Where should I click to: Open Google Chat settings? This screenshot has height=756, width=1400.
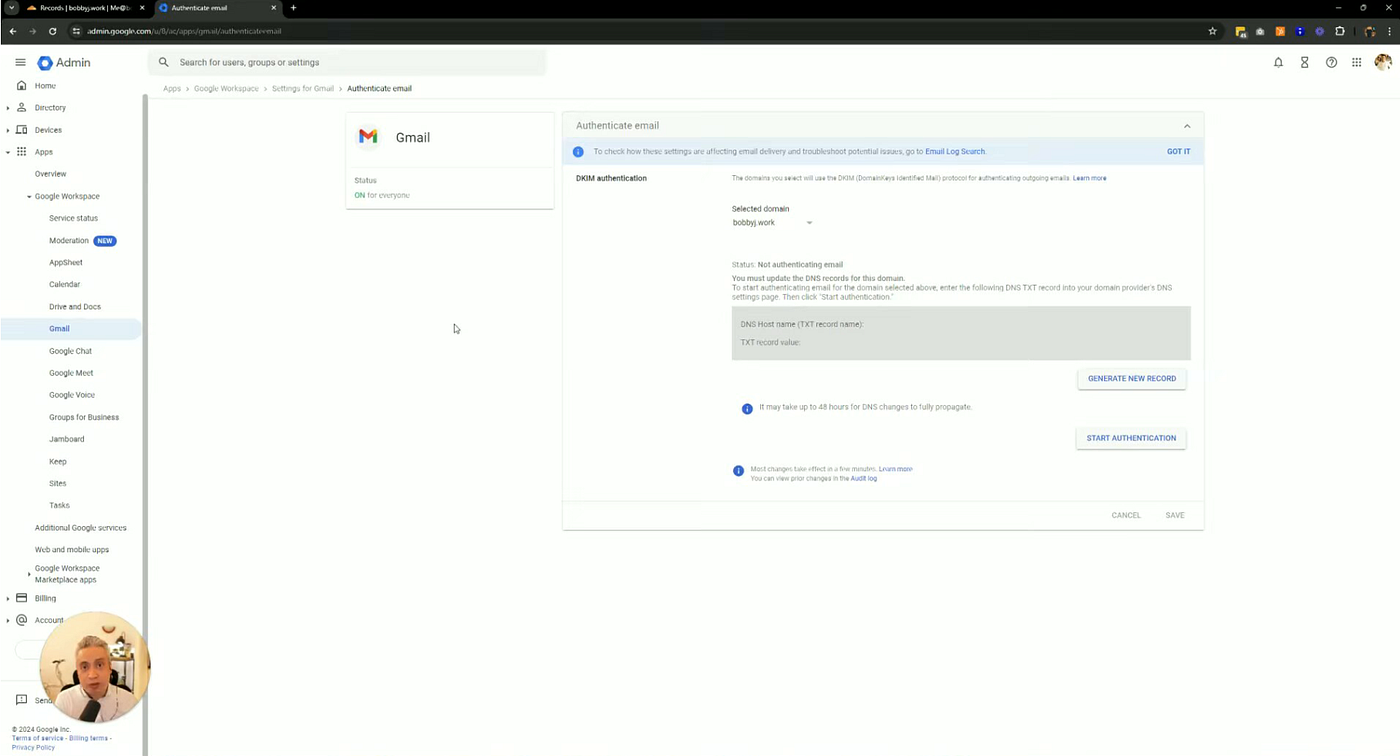click(x=70, y=351)
